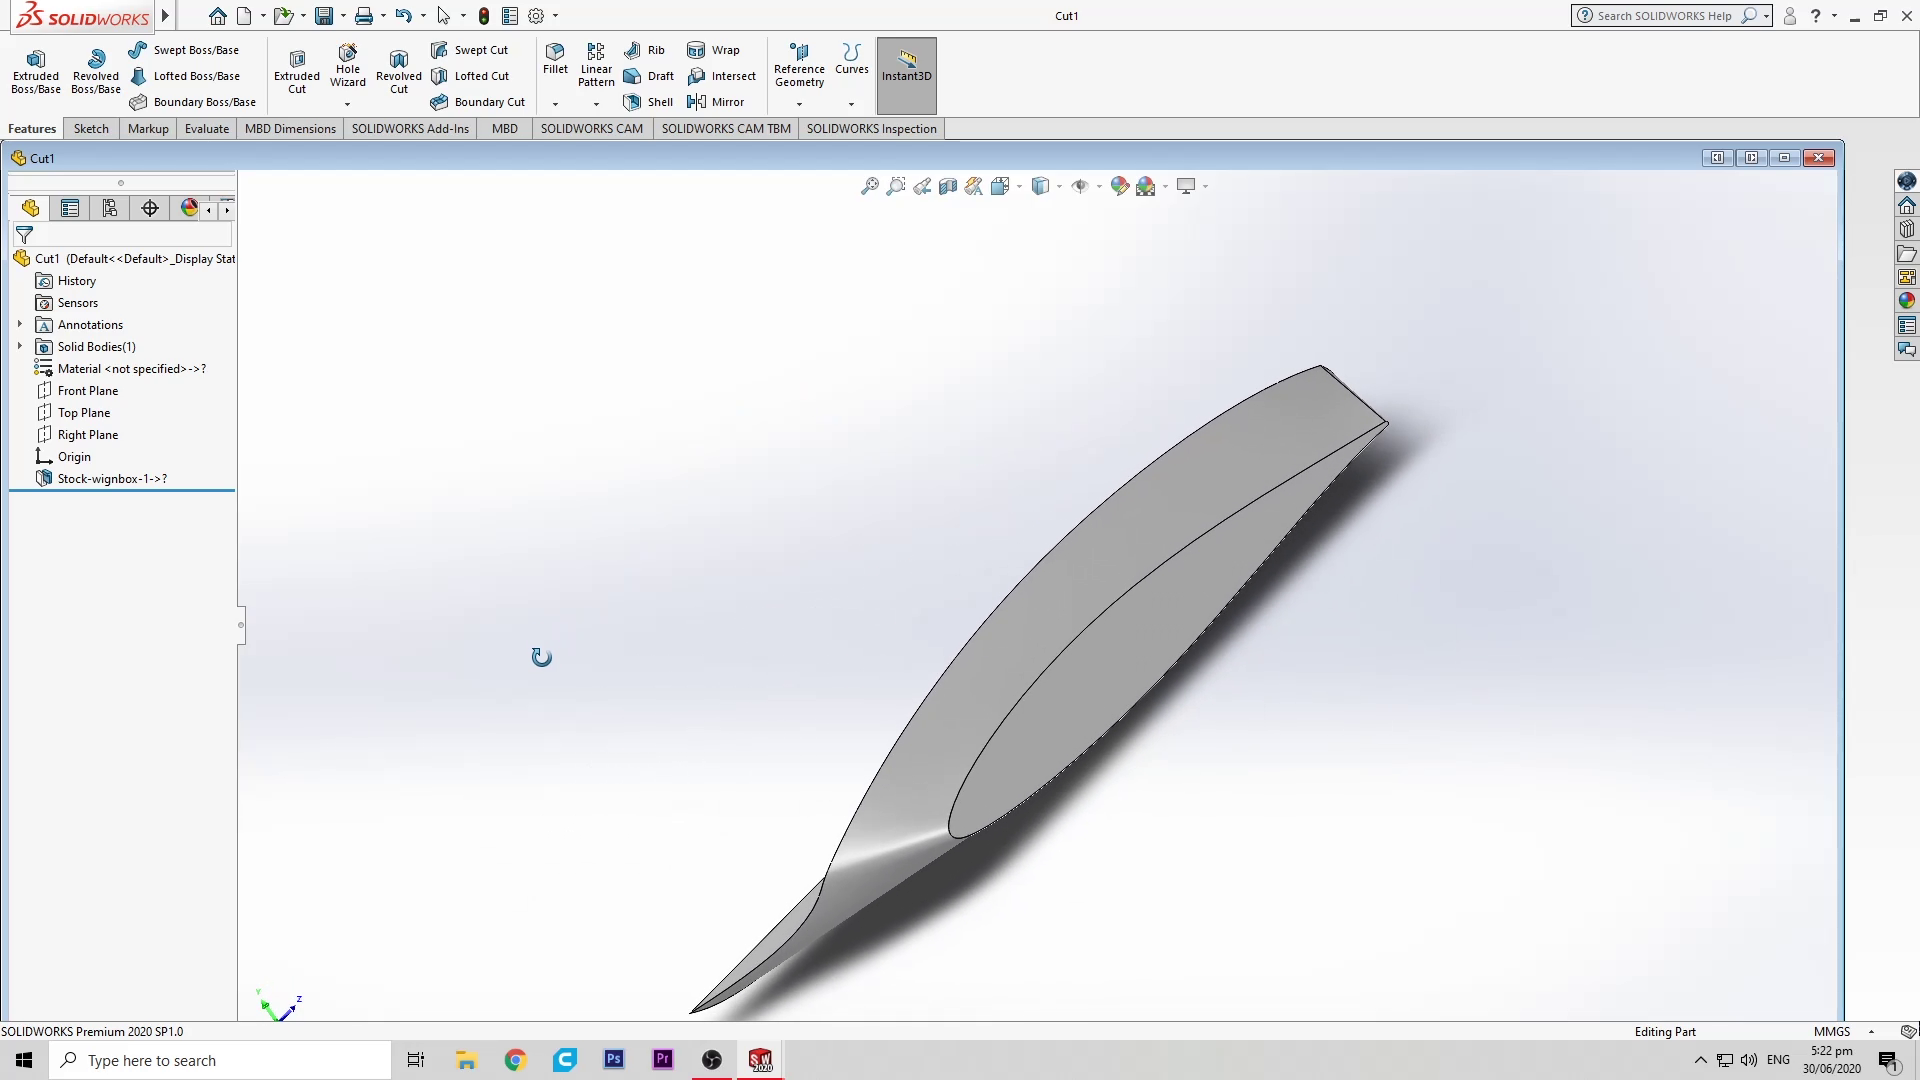
Task: Apply the Fillet tool
Action: [x=555, y=58]
